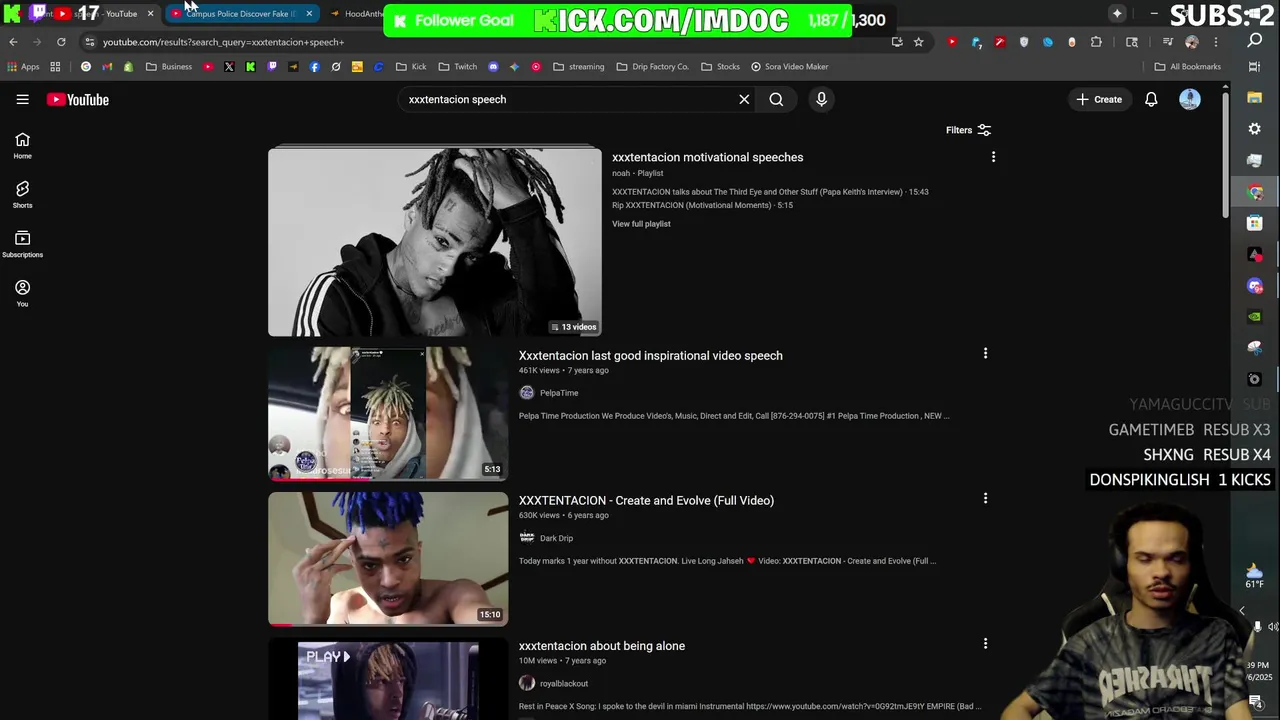Open the Filters option for search results

968,130
